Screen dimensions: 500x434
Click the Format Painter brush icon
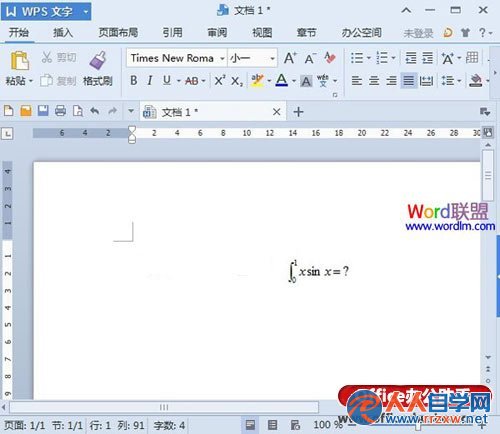click(x=98, y=60)
